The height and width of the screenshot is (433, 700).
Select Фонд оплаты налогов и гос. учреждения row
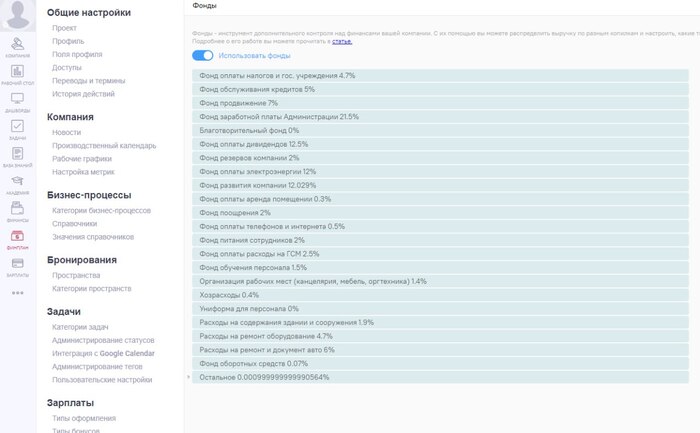(x=440, y=75)
